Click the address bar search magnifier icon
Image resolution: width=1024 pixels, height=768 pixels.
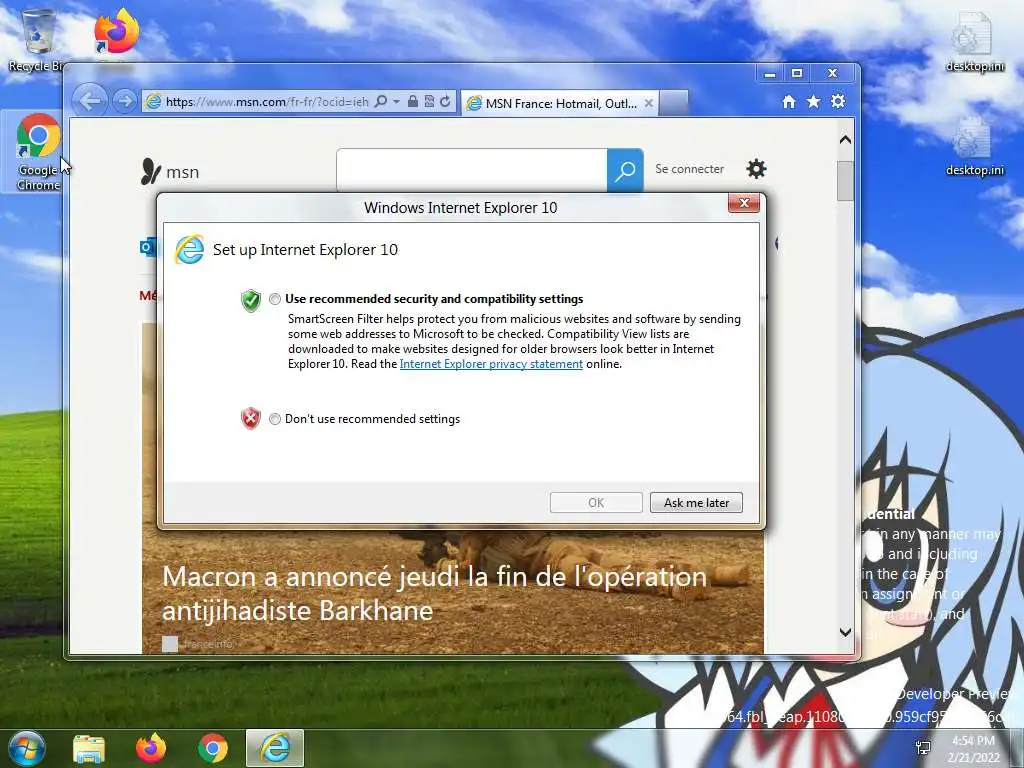point(381,101)
